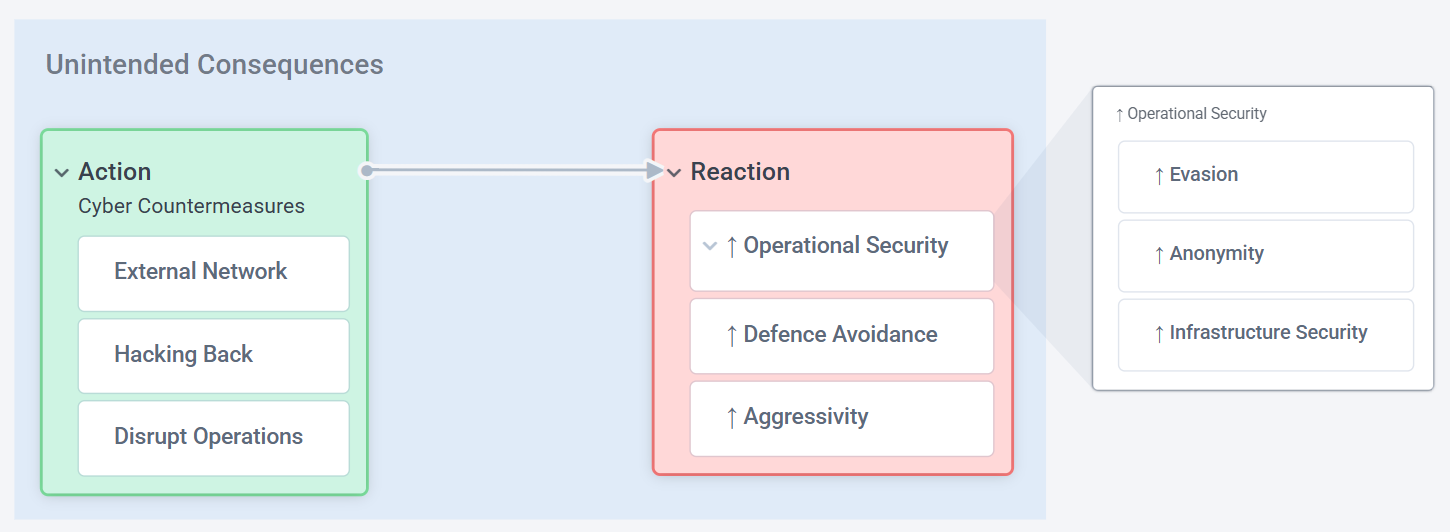1450x532 pixels.
Task: Click the up arrow beside Defence Avoidance
Action: pyautogui.click(x=732, y=335)
